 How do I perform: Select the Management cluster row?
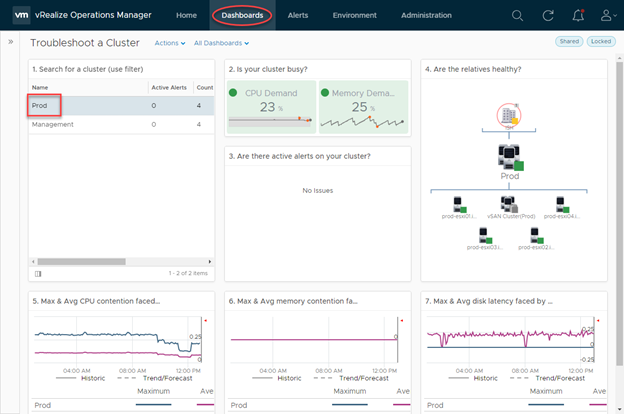(x=121, y=125)
